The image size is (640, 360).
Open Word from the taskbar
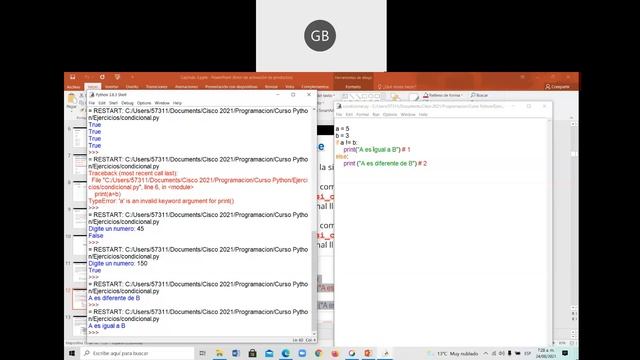[x=236, y=353]
